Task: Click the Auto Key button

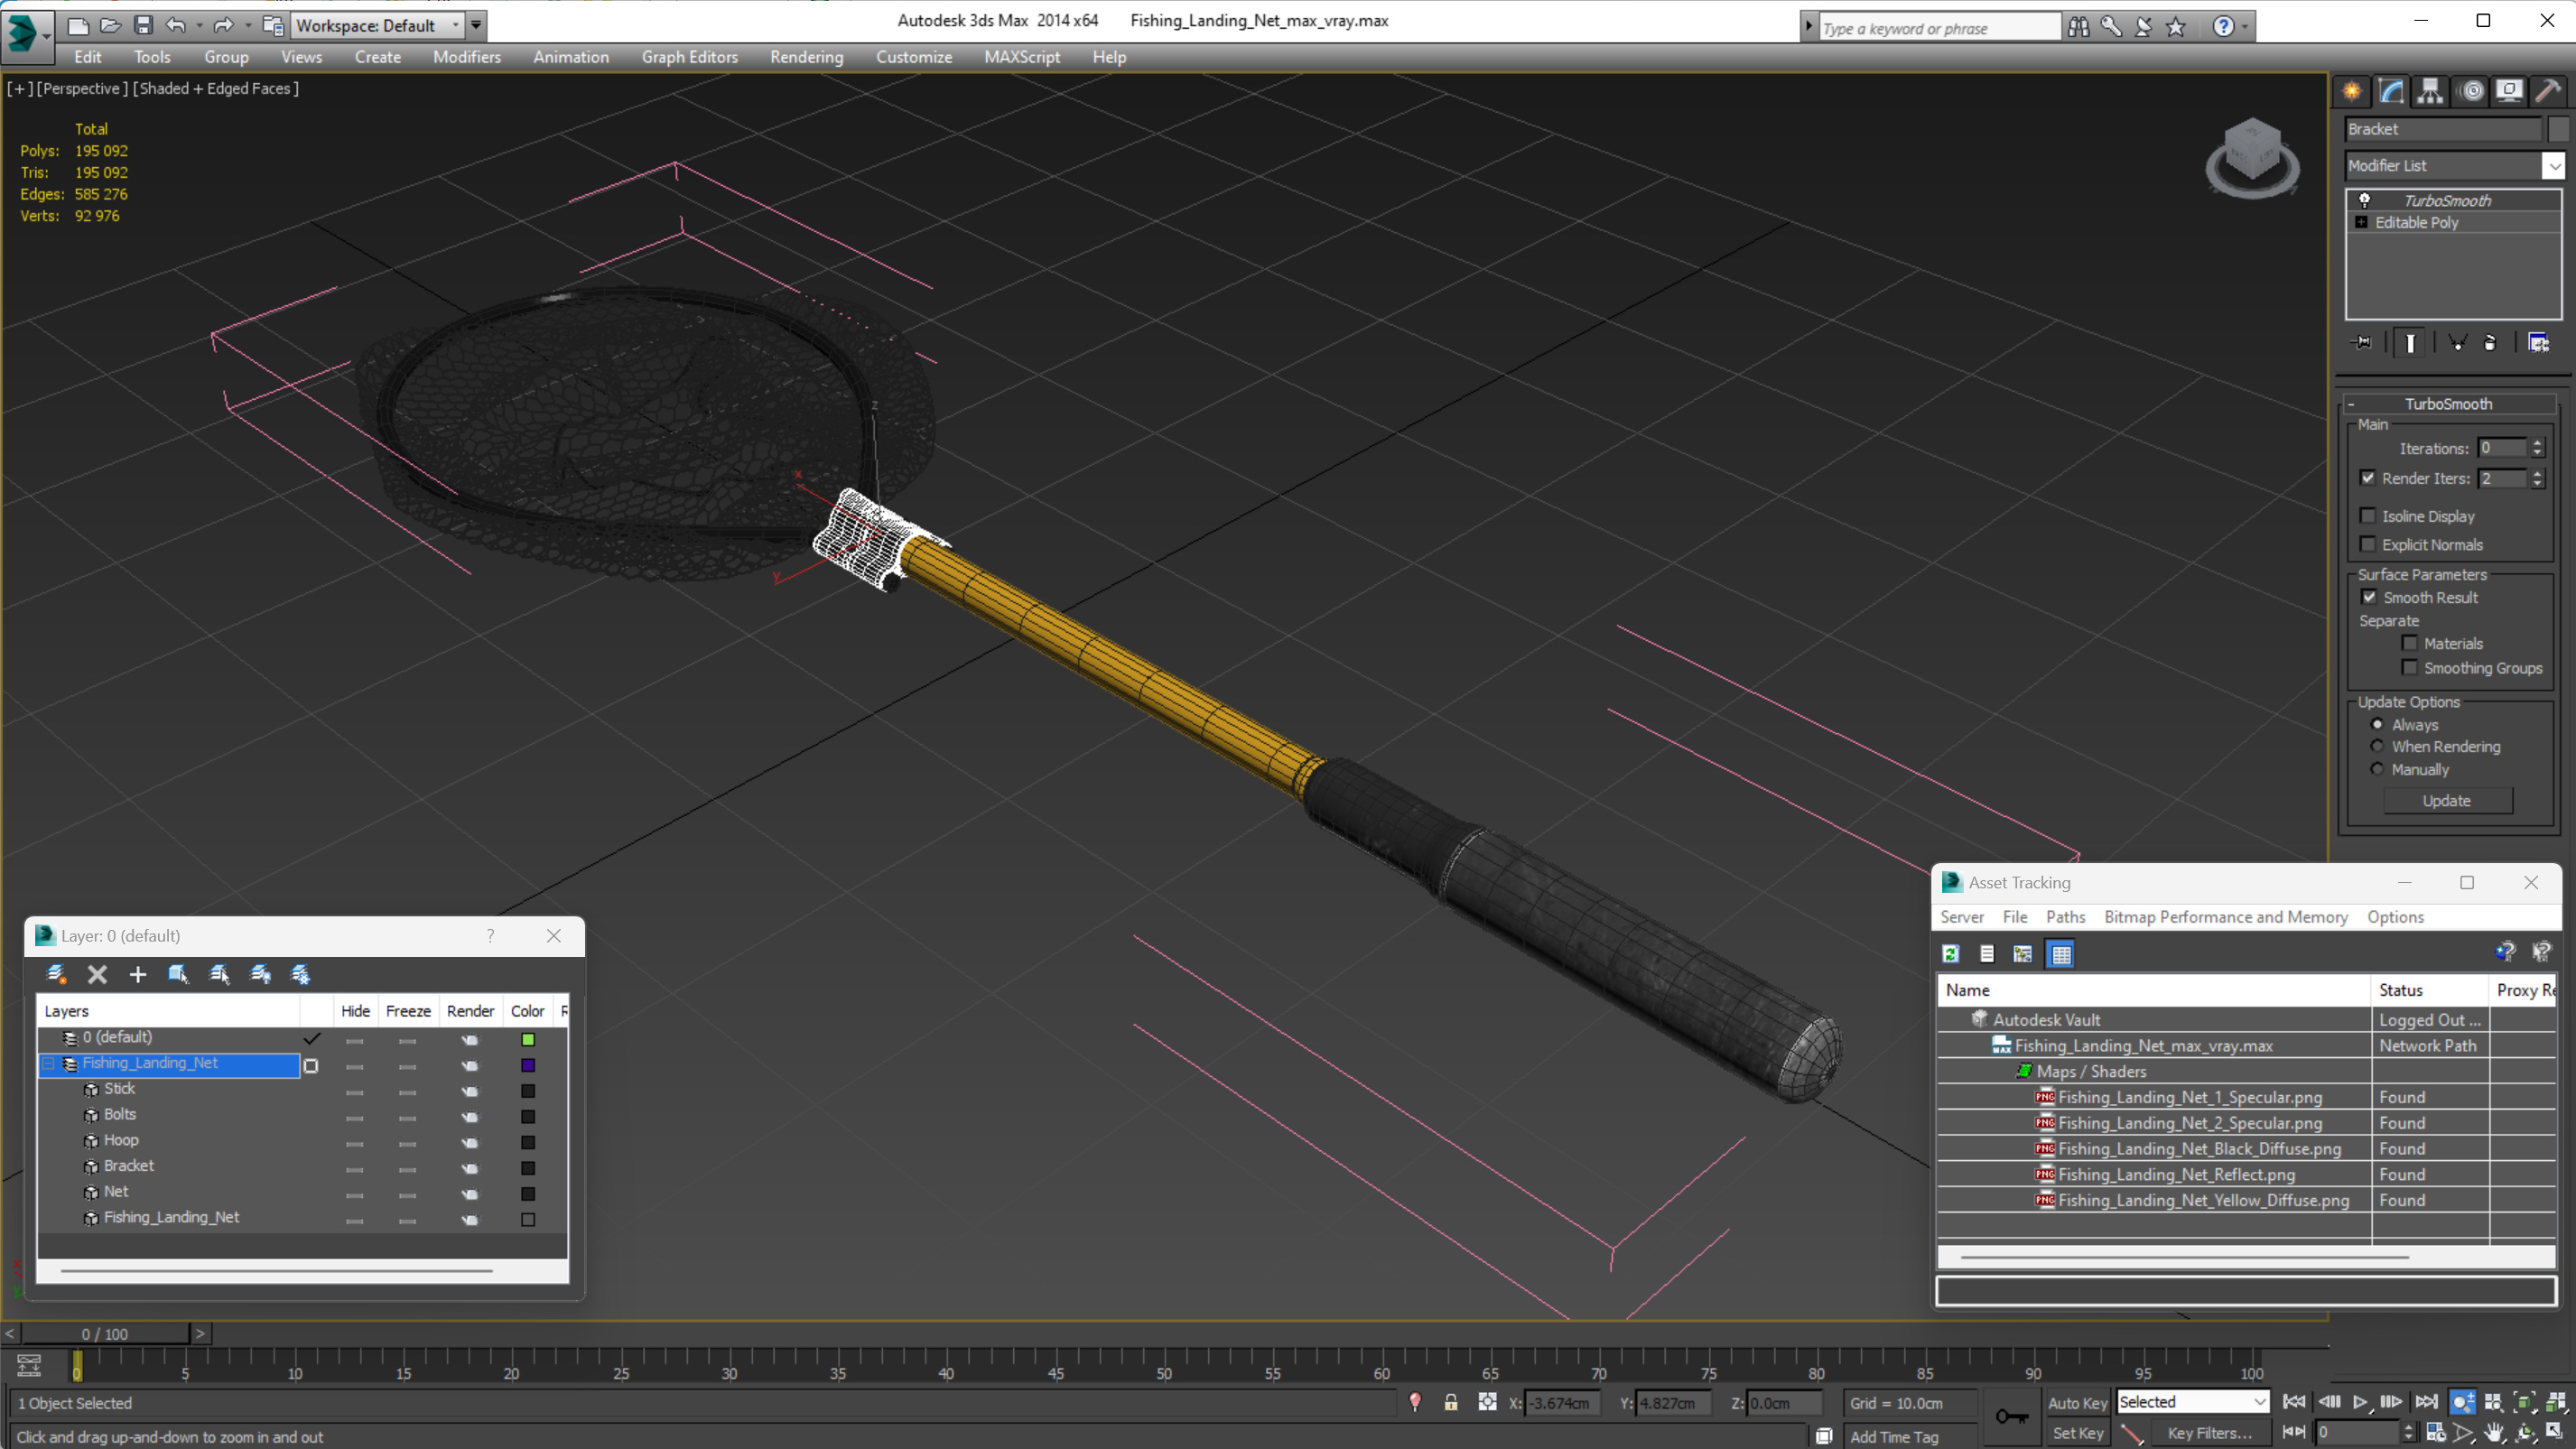Action: tap(2077, 1403)
